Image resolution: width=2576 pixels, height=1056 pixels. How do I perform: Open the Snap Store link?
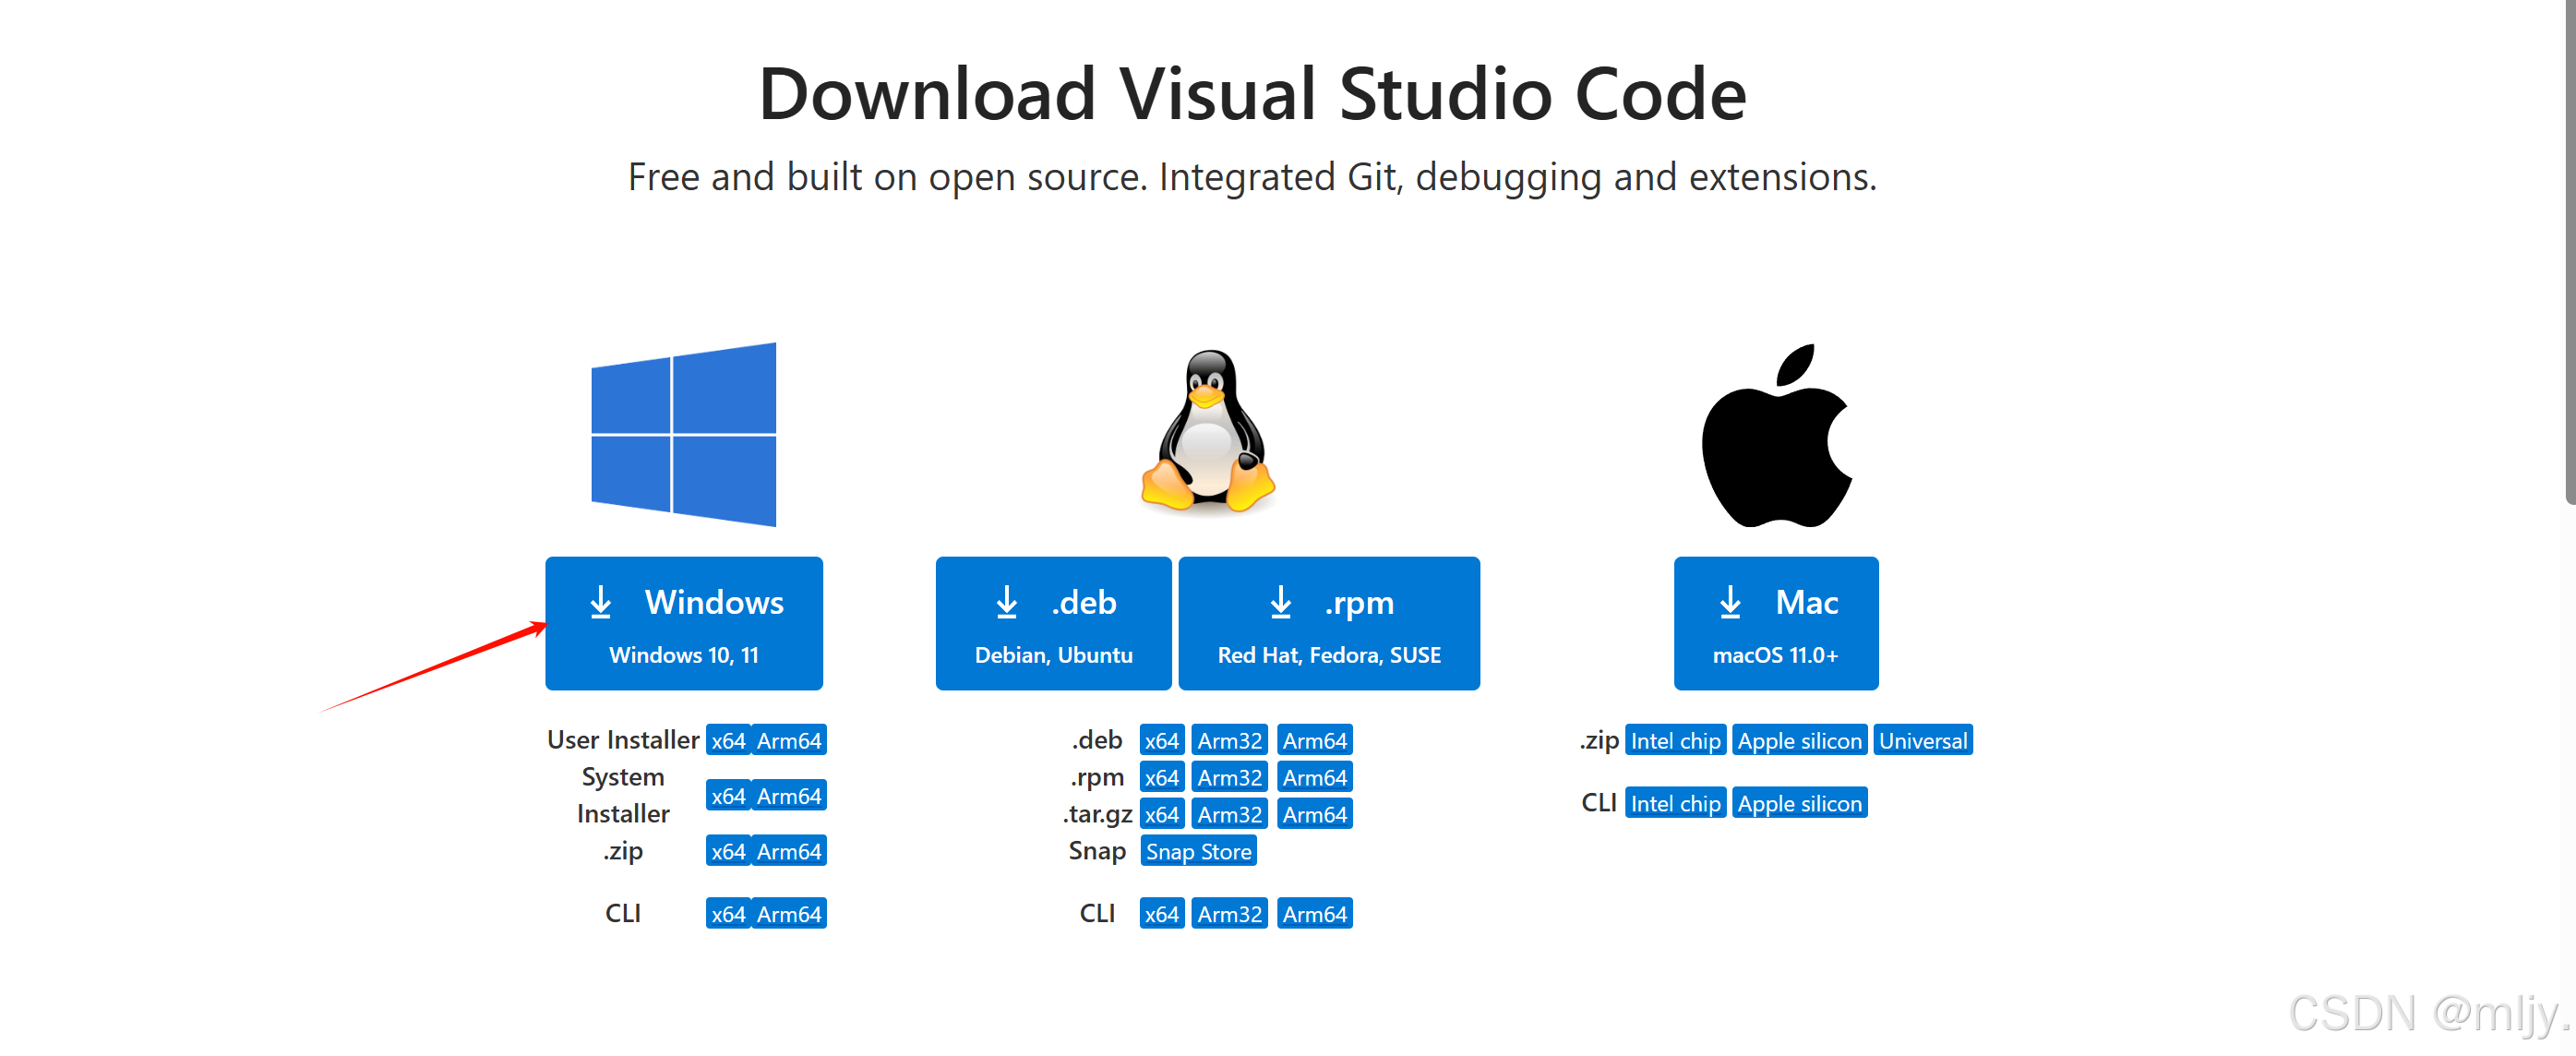click(1198, 851)
